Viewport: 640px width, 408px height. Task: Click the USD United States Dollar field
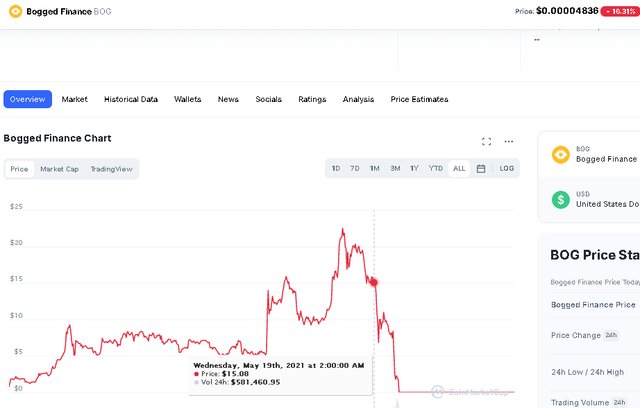tap(589, 200)
